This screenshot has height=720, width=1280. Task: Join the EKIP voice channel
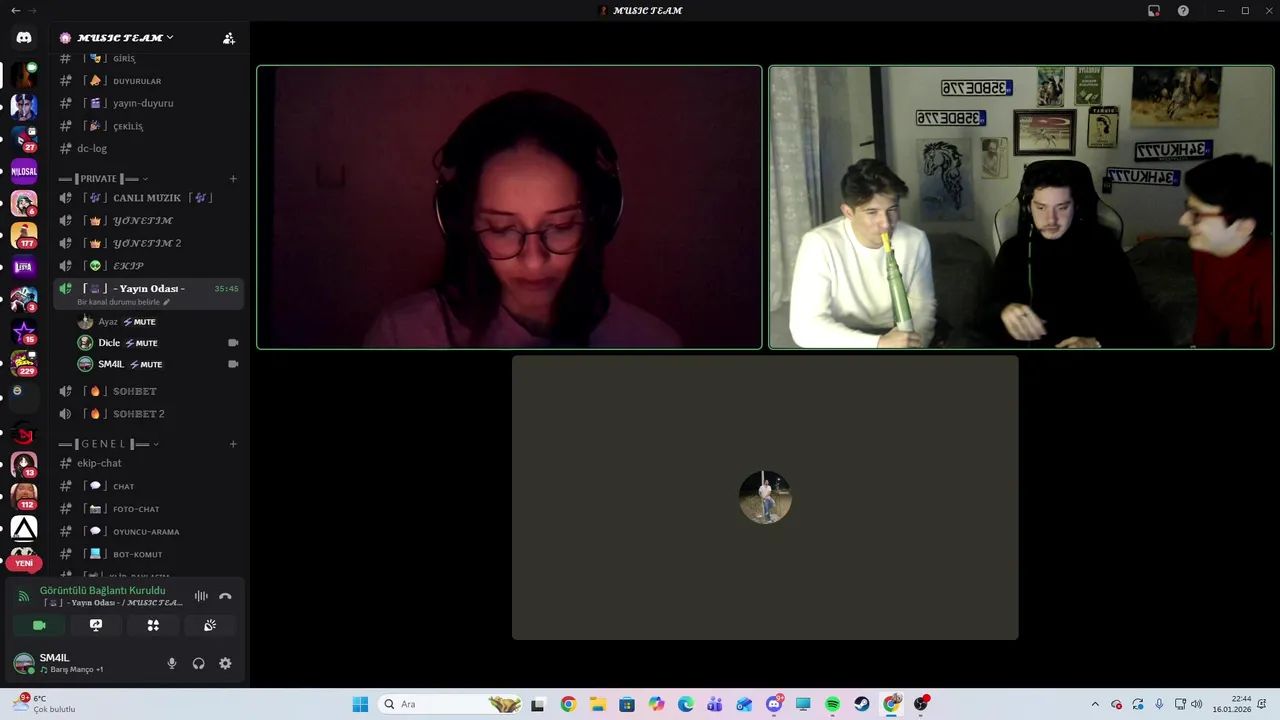pyautogui.click(x=148, y=266)
